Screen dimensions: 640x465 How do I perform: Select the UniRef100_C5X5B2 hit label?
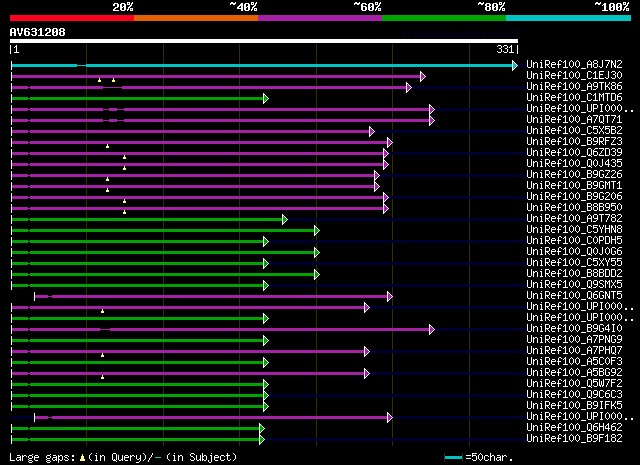tap(574, 131)
